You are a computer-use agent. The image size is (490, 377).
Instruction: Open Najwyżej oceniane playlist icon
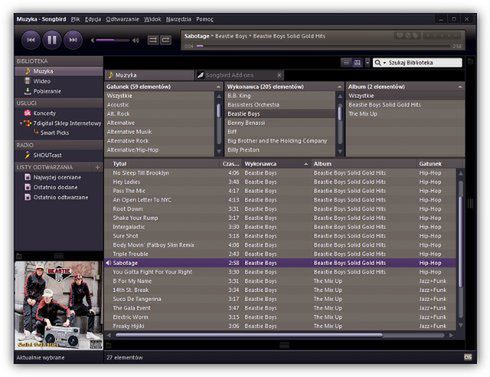coord(28,177)
